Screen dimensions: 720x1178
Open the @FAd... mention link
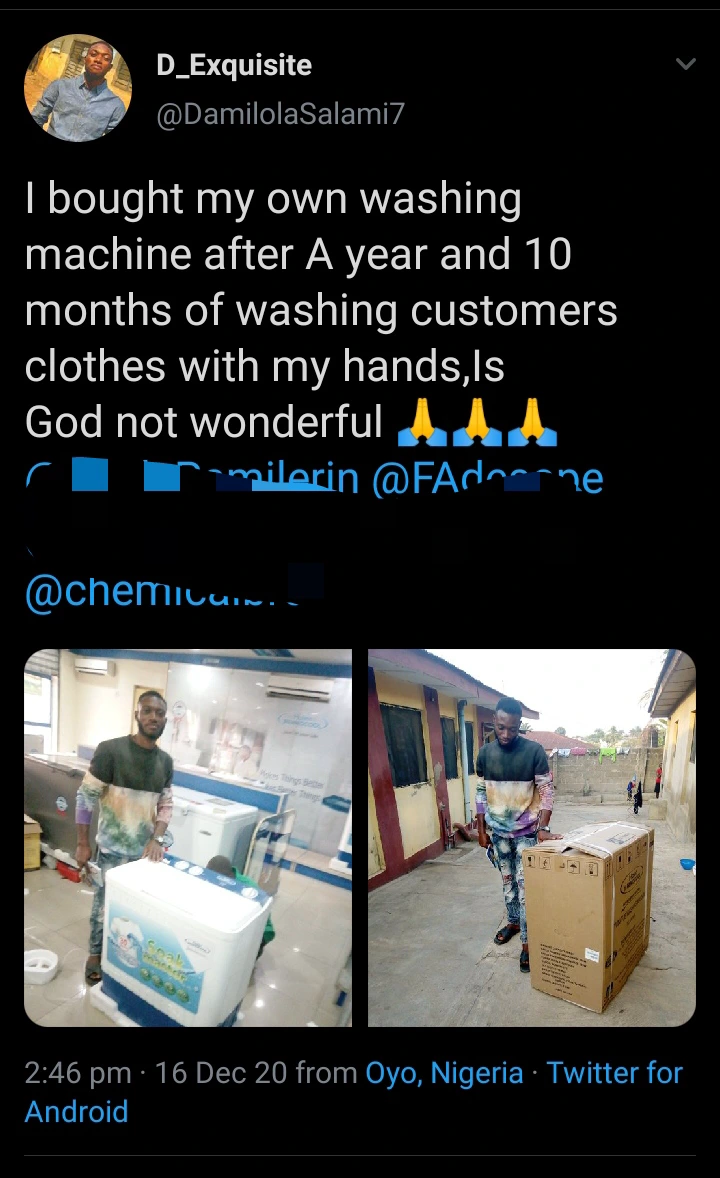(488, 478)
